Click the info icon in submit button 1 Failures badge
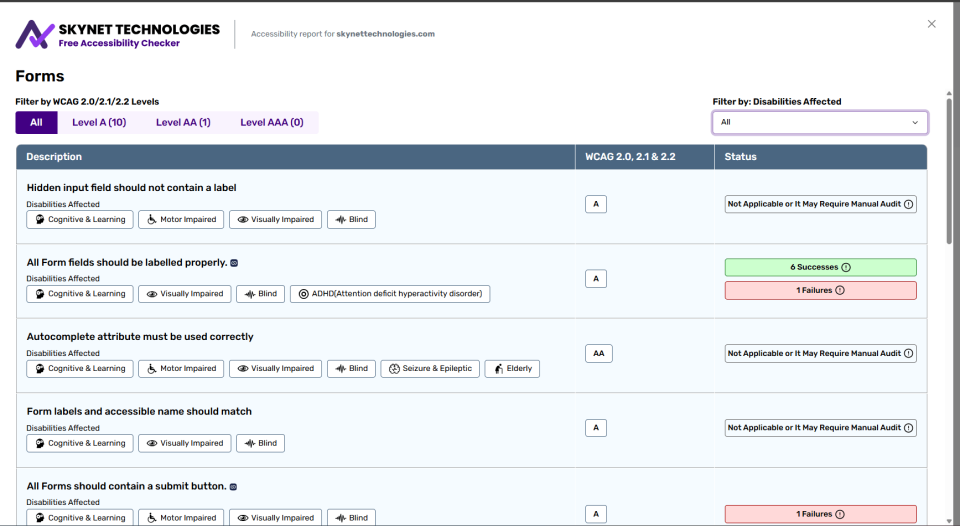The width and height of the screenshot is (960, 526). pos(840,514)
